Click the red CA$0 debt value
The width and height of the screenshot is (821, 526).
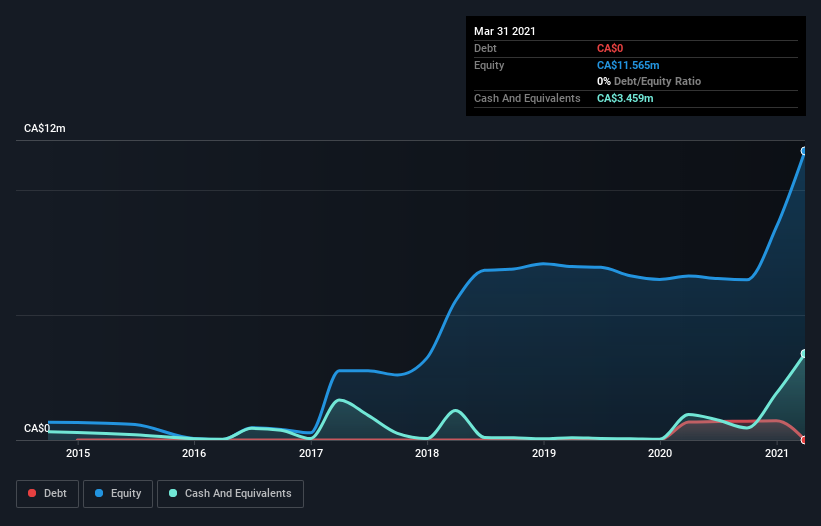pyautogui.click(x=610, y=49)
